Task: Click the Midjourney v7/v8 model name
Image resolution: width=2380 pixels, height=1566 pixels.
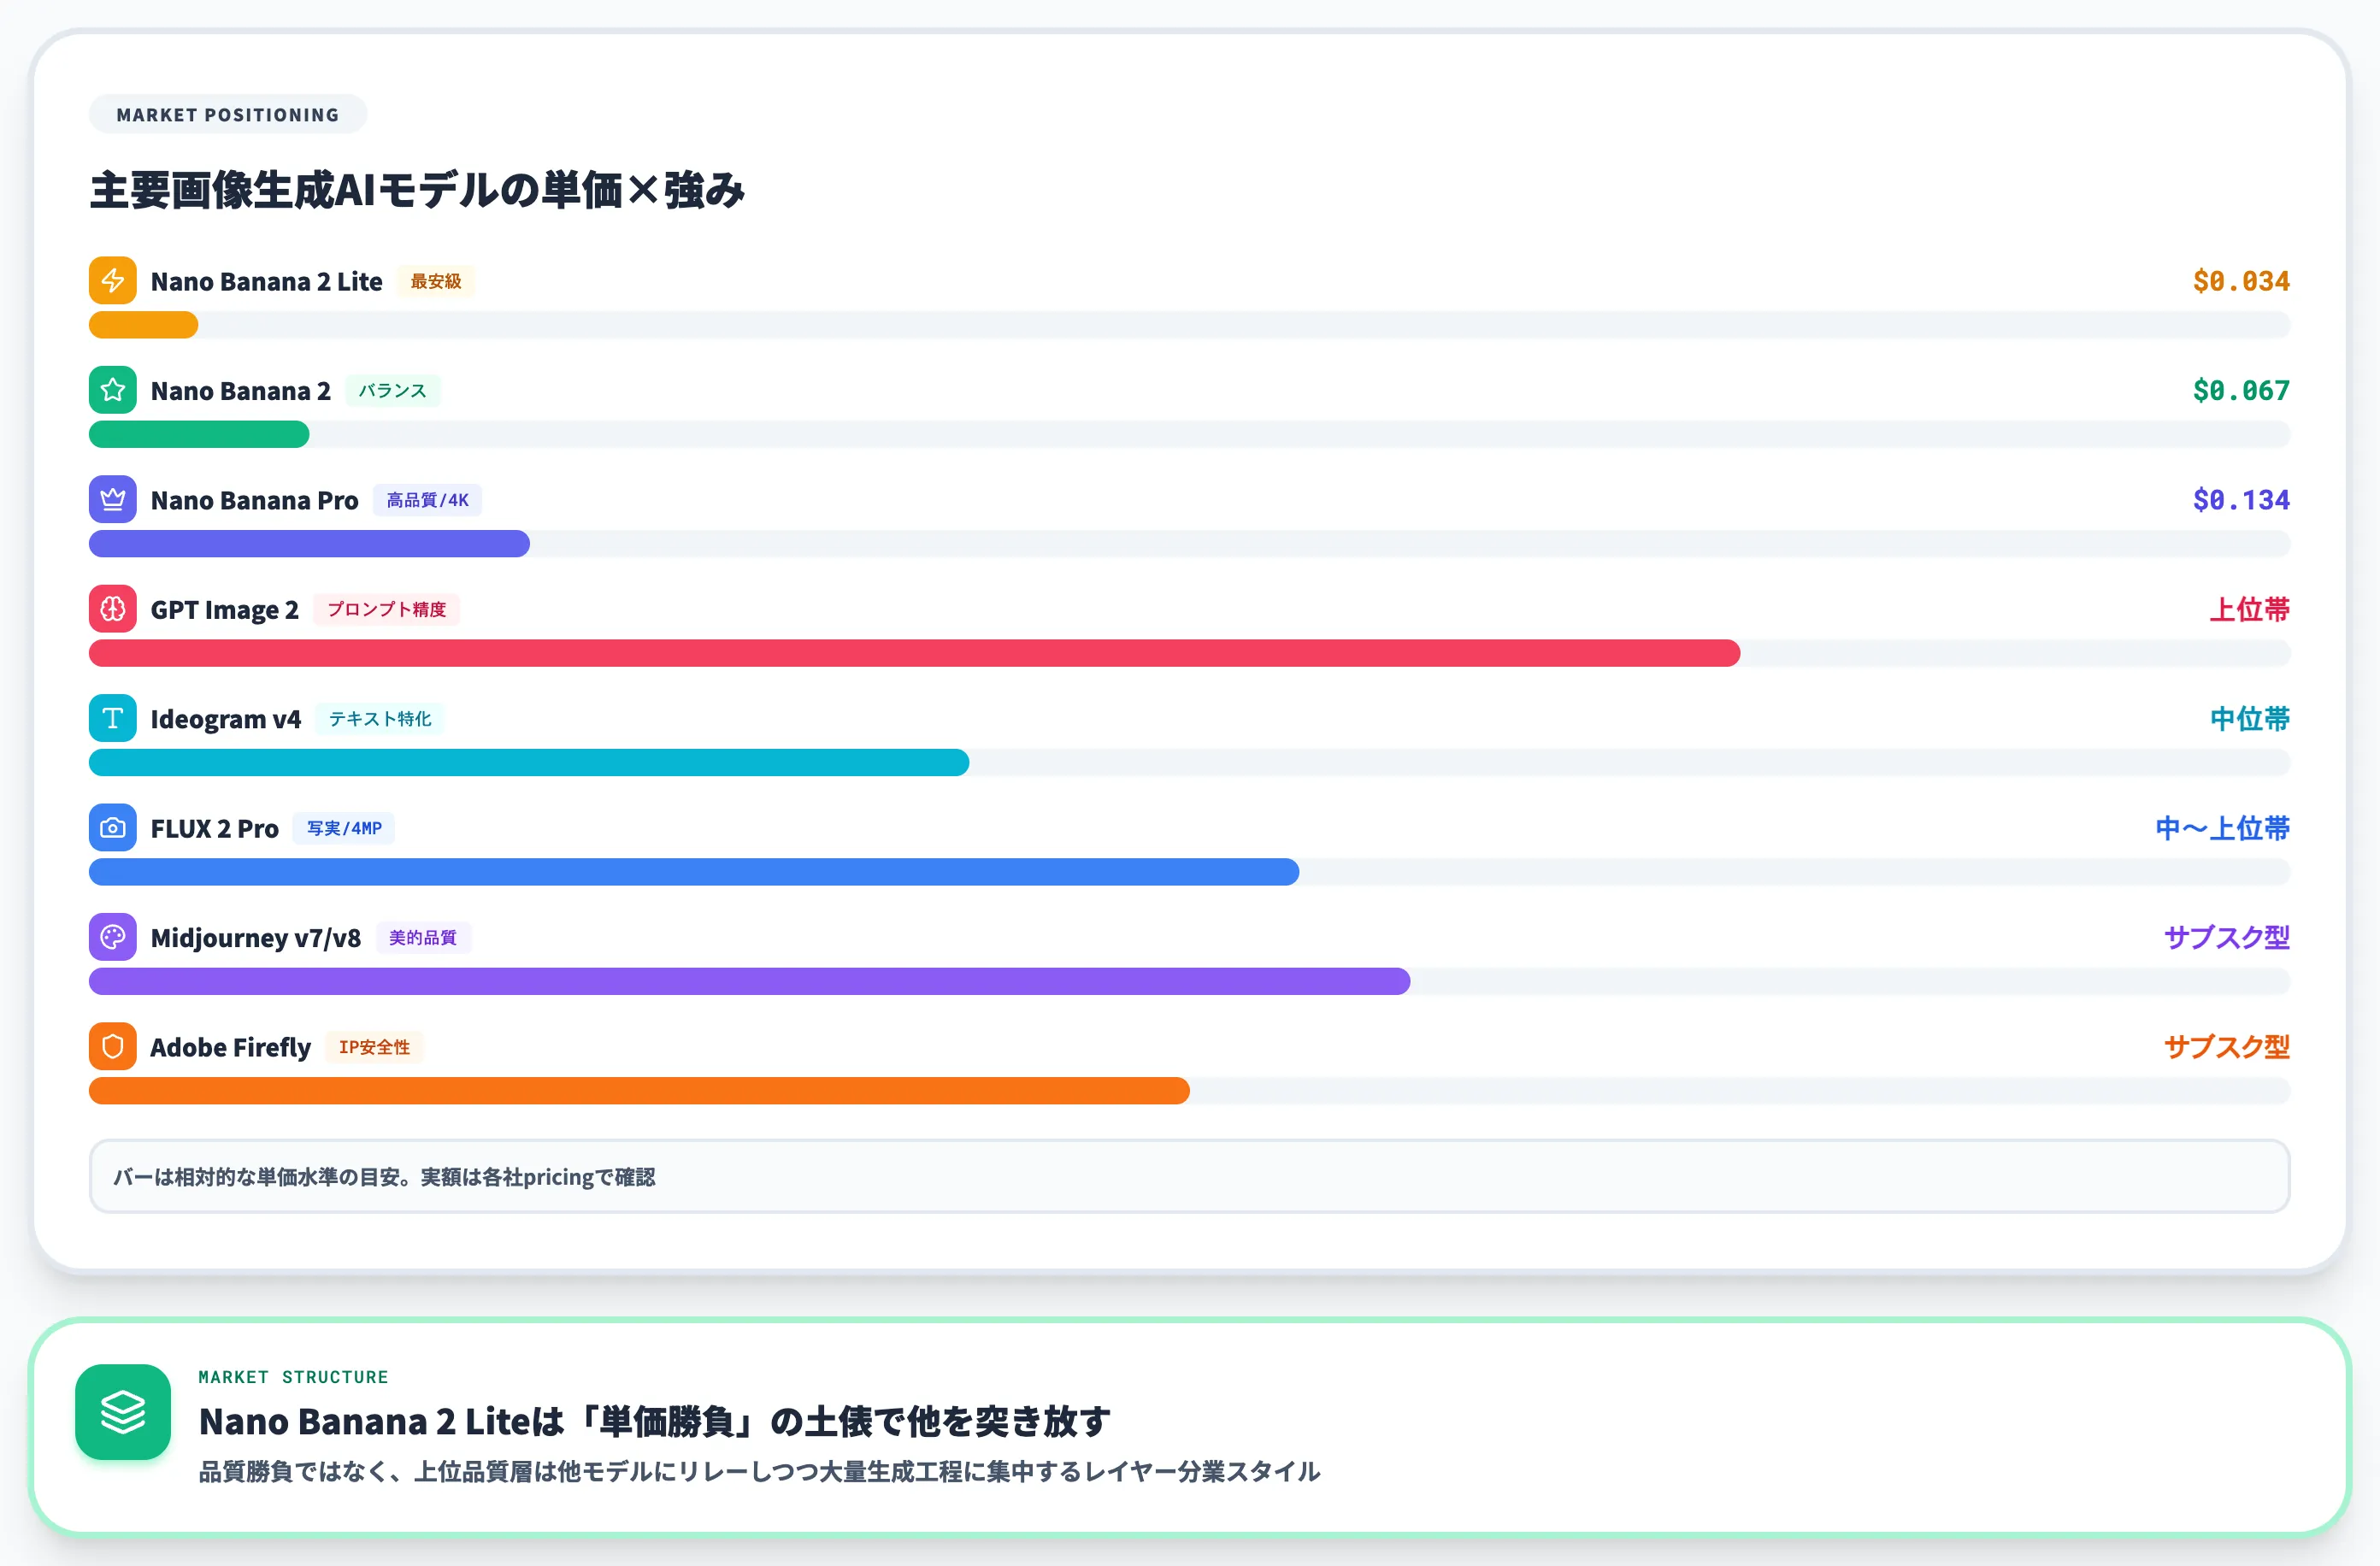Action: tap(256, 939)
